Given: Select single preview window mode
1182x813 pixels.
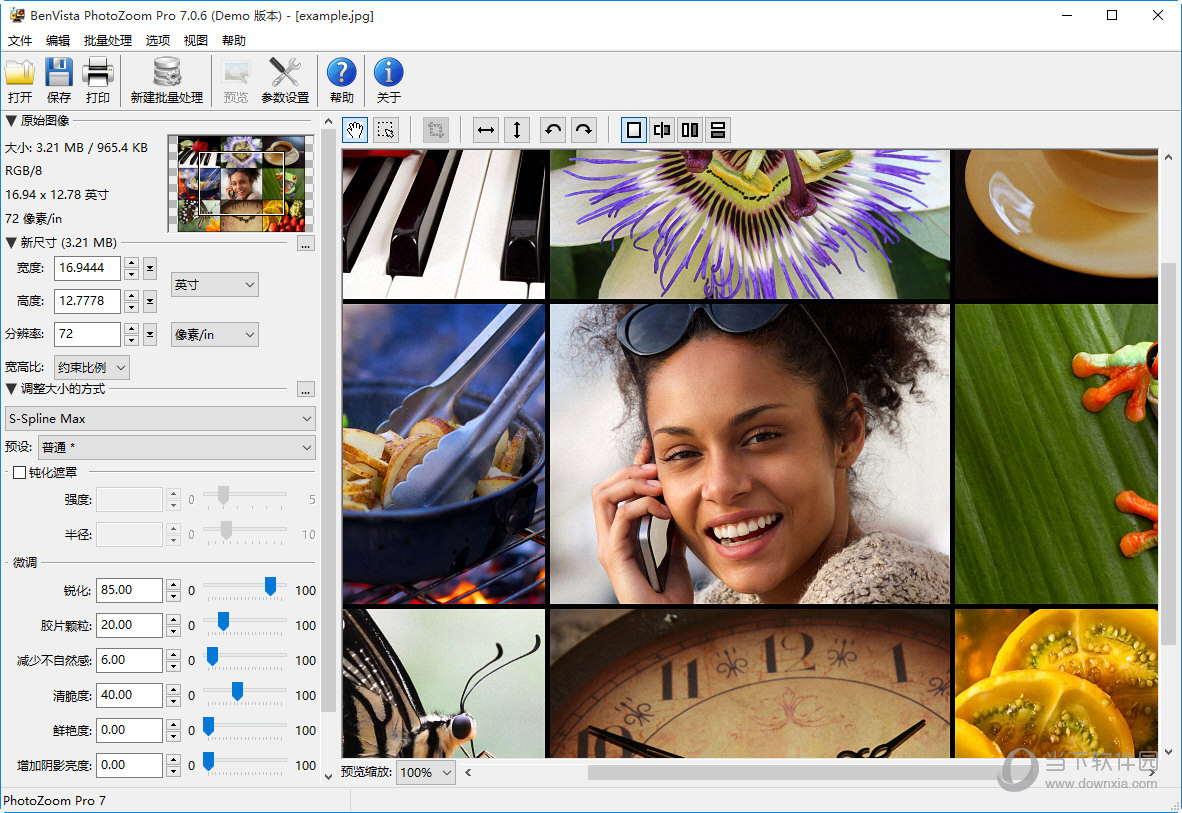Looking at the screenshot, I should tap(633, 130).
